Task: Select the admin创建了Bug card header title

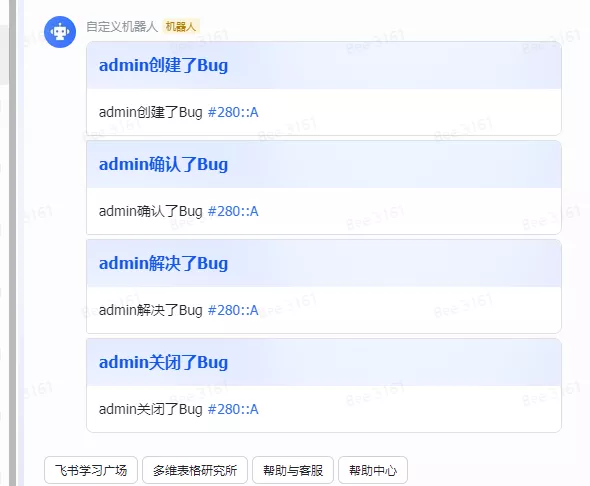Action: click(163, 65)
